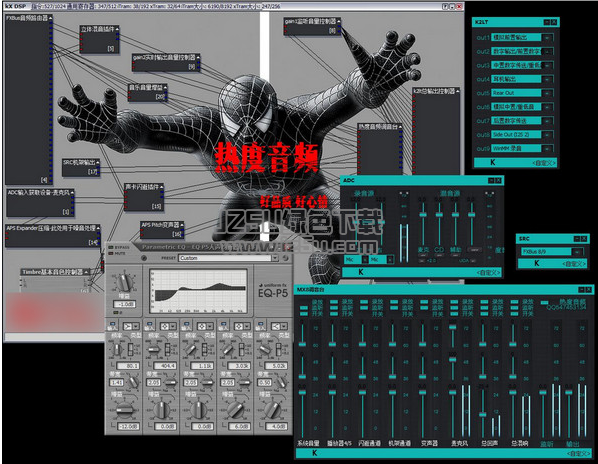Toggle EQ band 1 enable LED
Image resolution: width=598 pixels, height=464 pixels.
(112, 323)
